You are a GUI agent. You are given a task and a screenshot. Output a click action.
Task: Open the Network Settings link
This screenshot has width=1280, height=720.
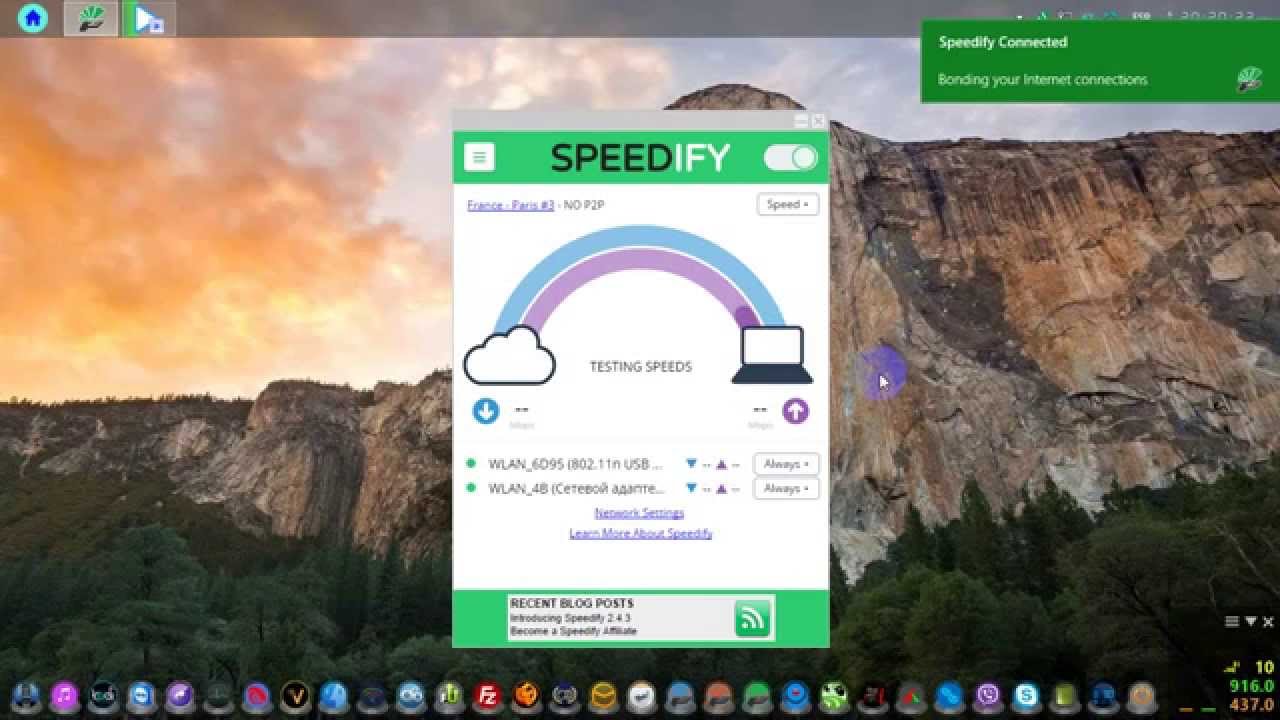tap(639, 513)
